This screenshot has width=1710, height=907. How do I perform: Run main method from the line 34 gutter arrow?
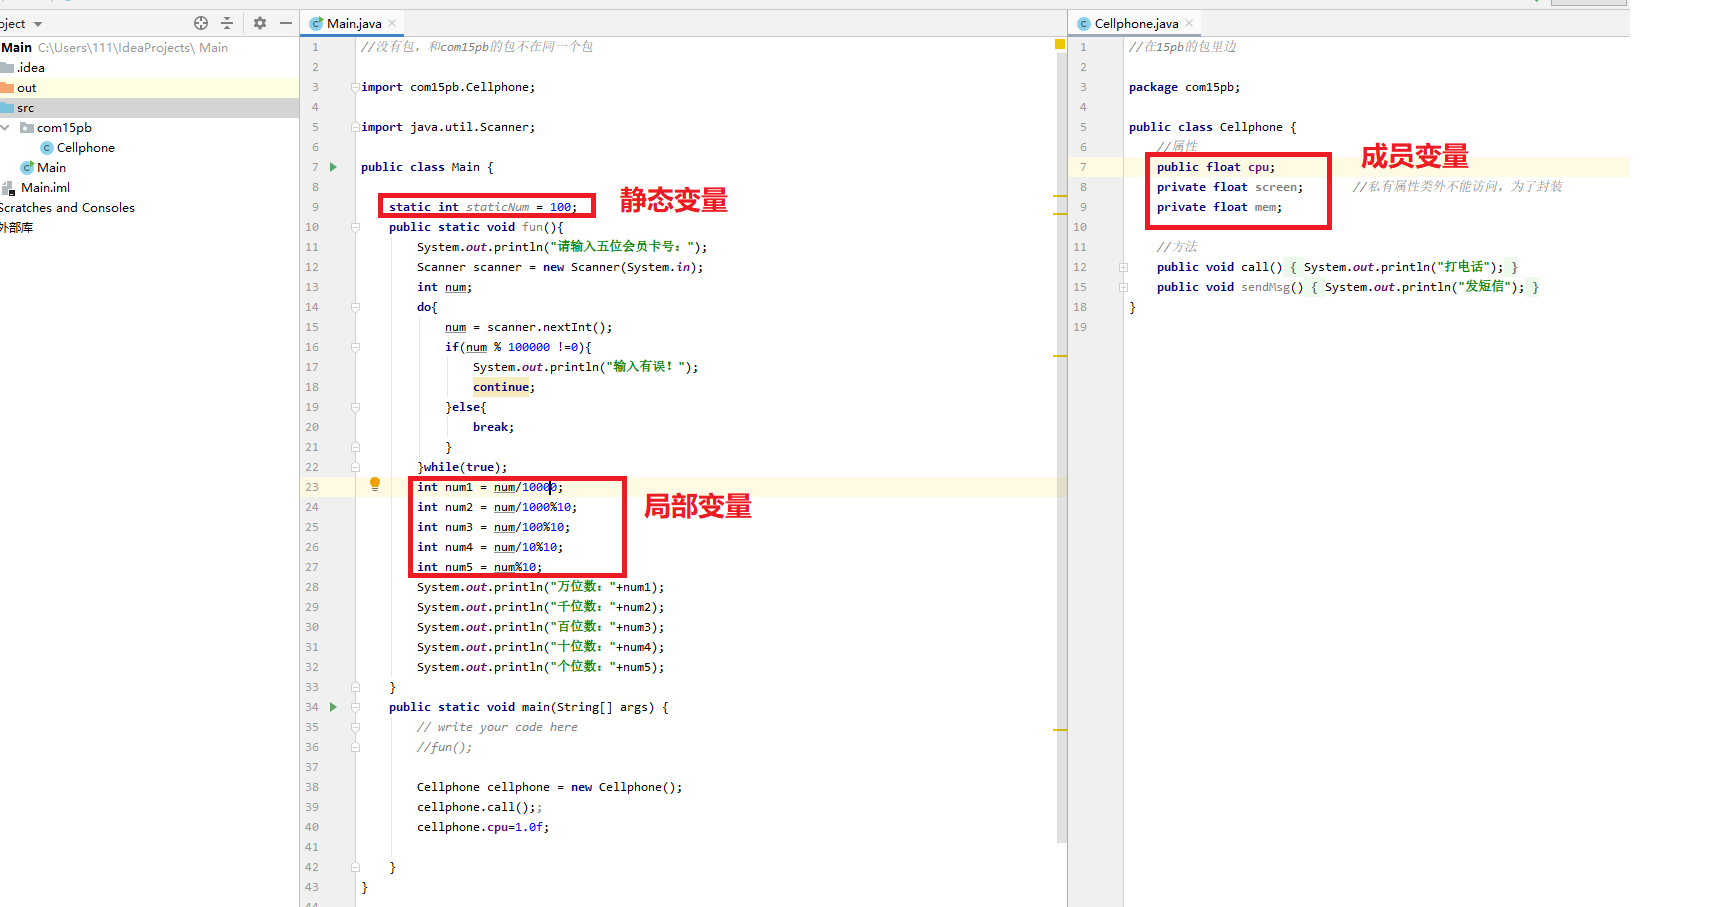coord(334,707)
